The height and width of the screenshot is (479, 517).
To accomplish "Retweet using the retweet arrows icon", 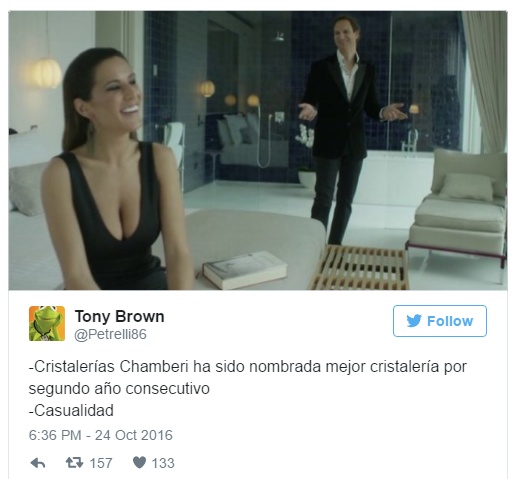I will pyautogui.click(x=74, y=463).
